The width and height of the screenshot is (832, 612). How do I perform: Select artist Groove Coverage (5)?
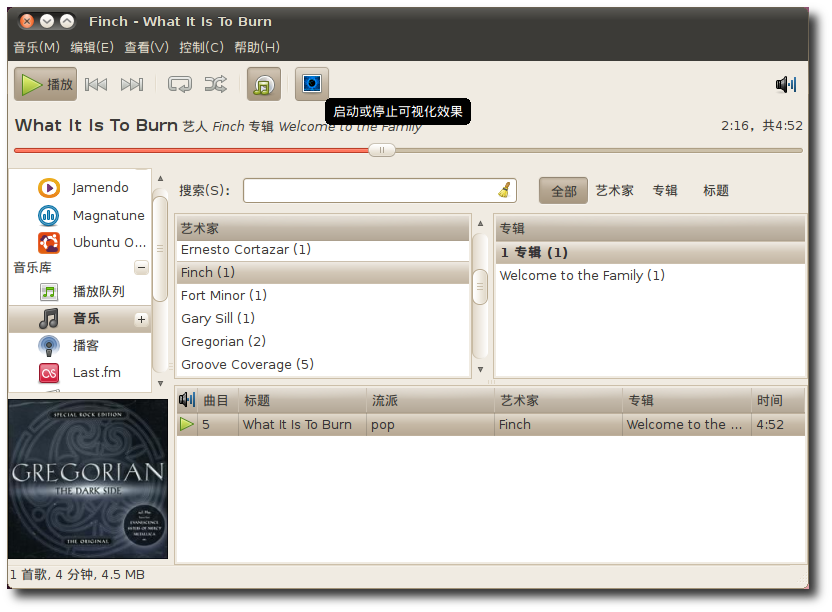click(x=323, y=365)
